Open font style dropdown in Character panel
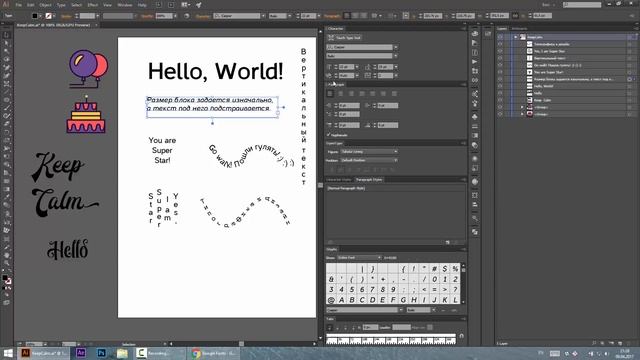 (396, 56)
